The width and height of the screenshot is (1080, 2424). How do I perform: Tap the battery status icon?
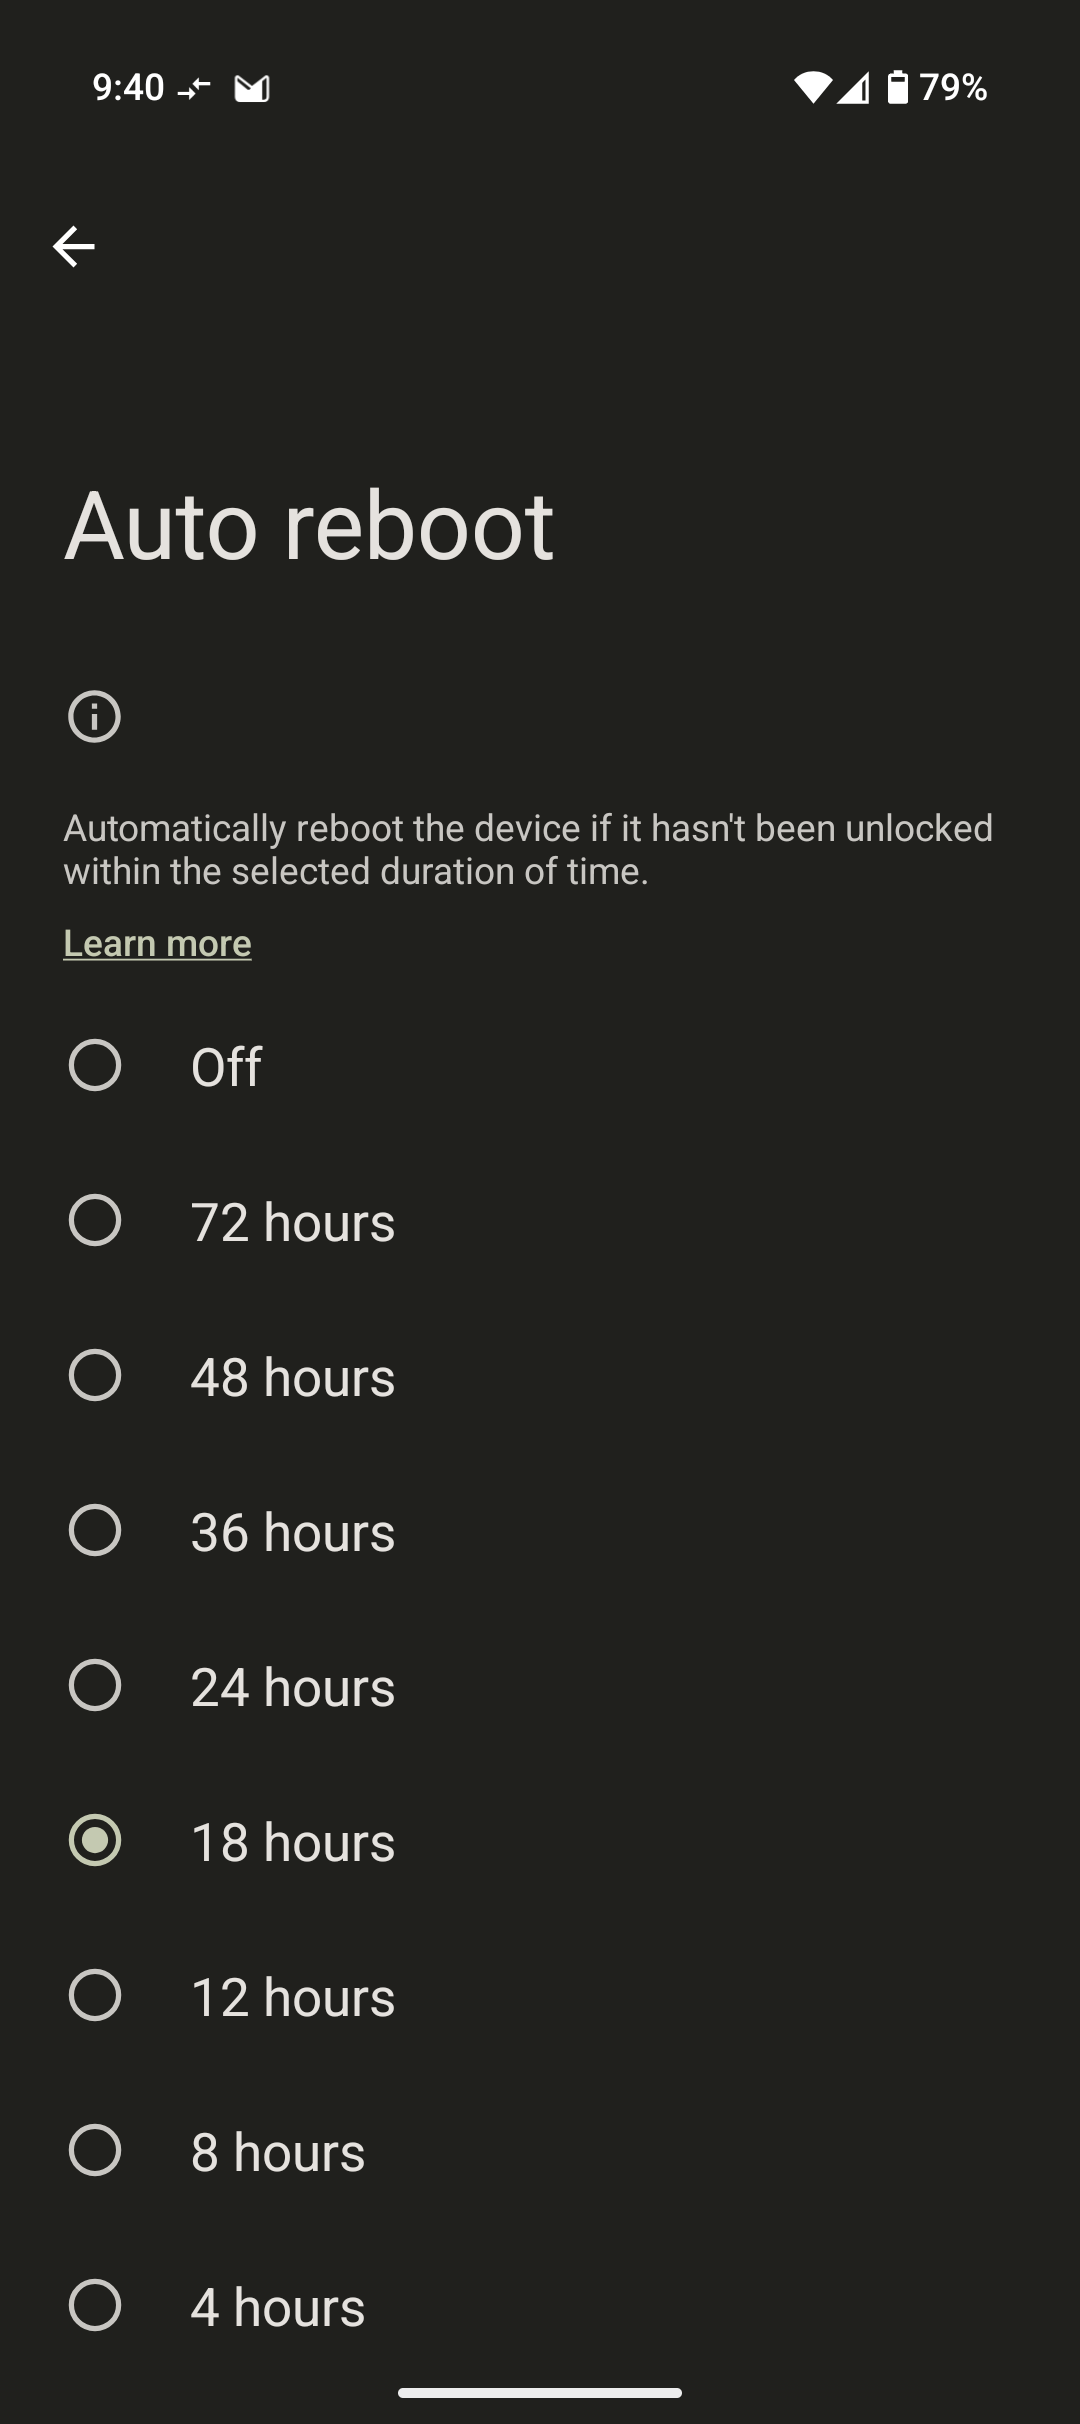coord(898,88)
